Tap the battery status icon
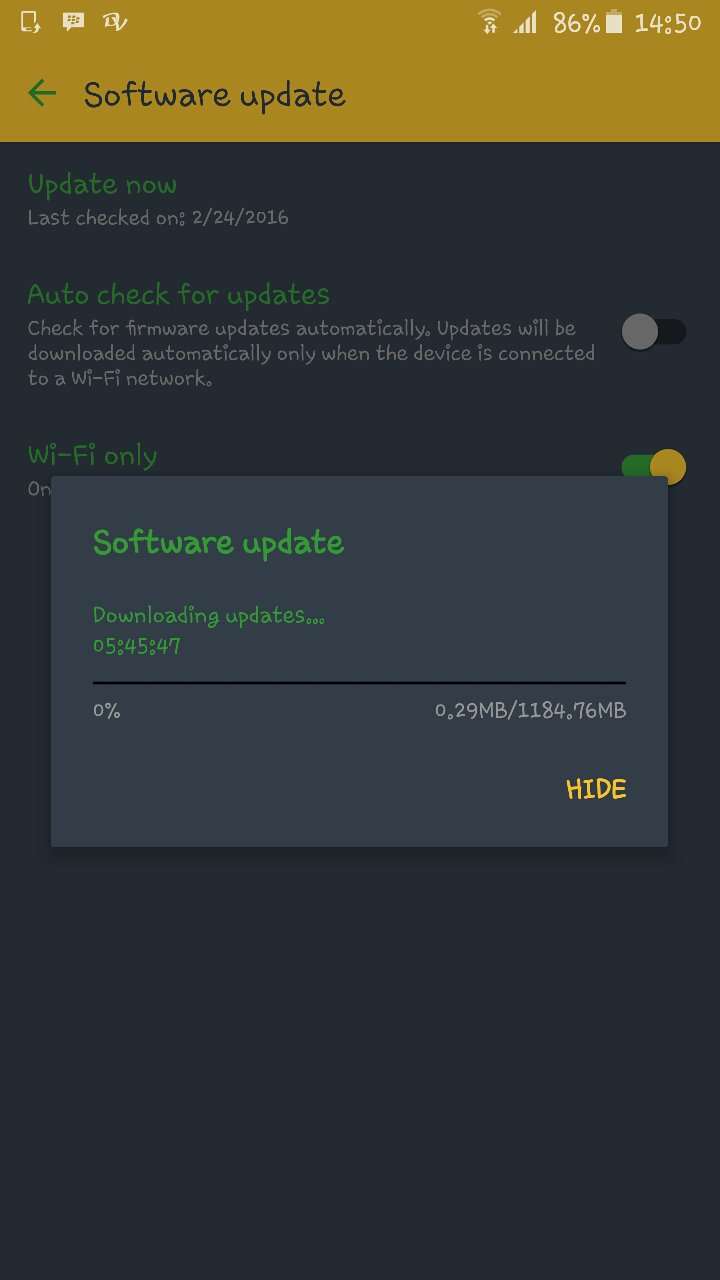This screenshot has width=720, height=1280. tap(614, 22)
